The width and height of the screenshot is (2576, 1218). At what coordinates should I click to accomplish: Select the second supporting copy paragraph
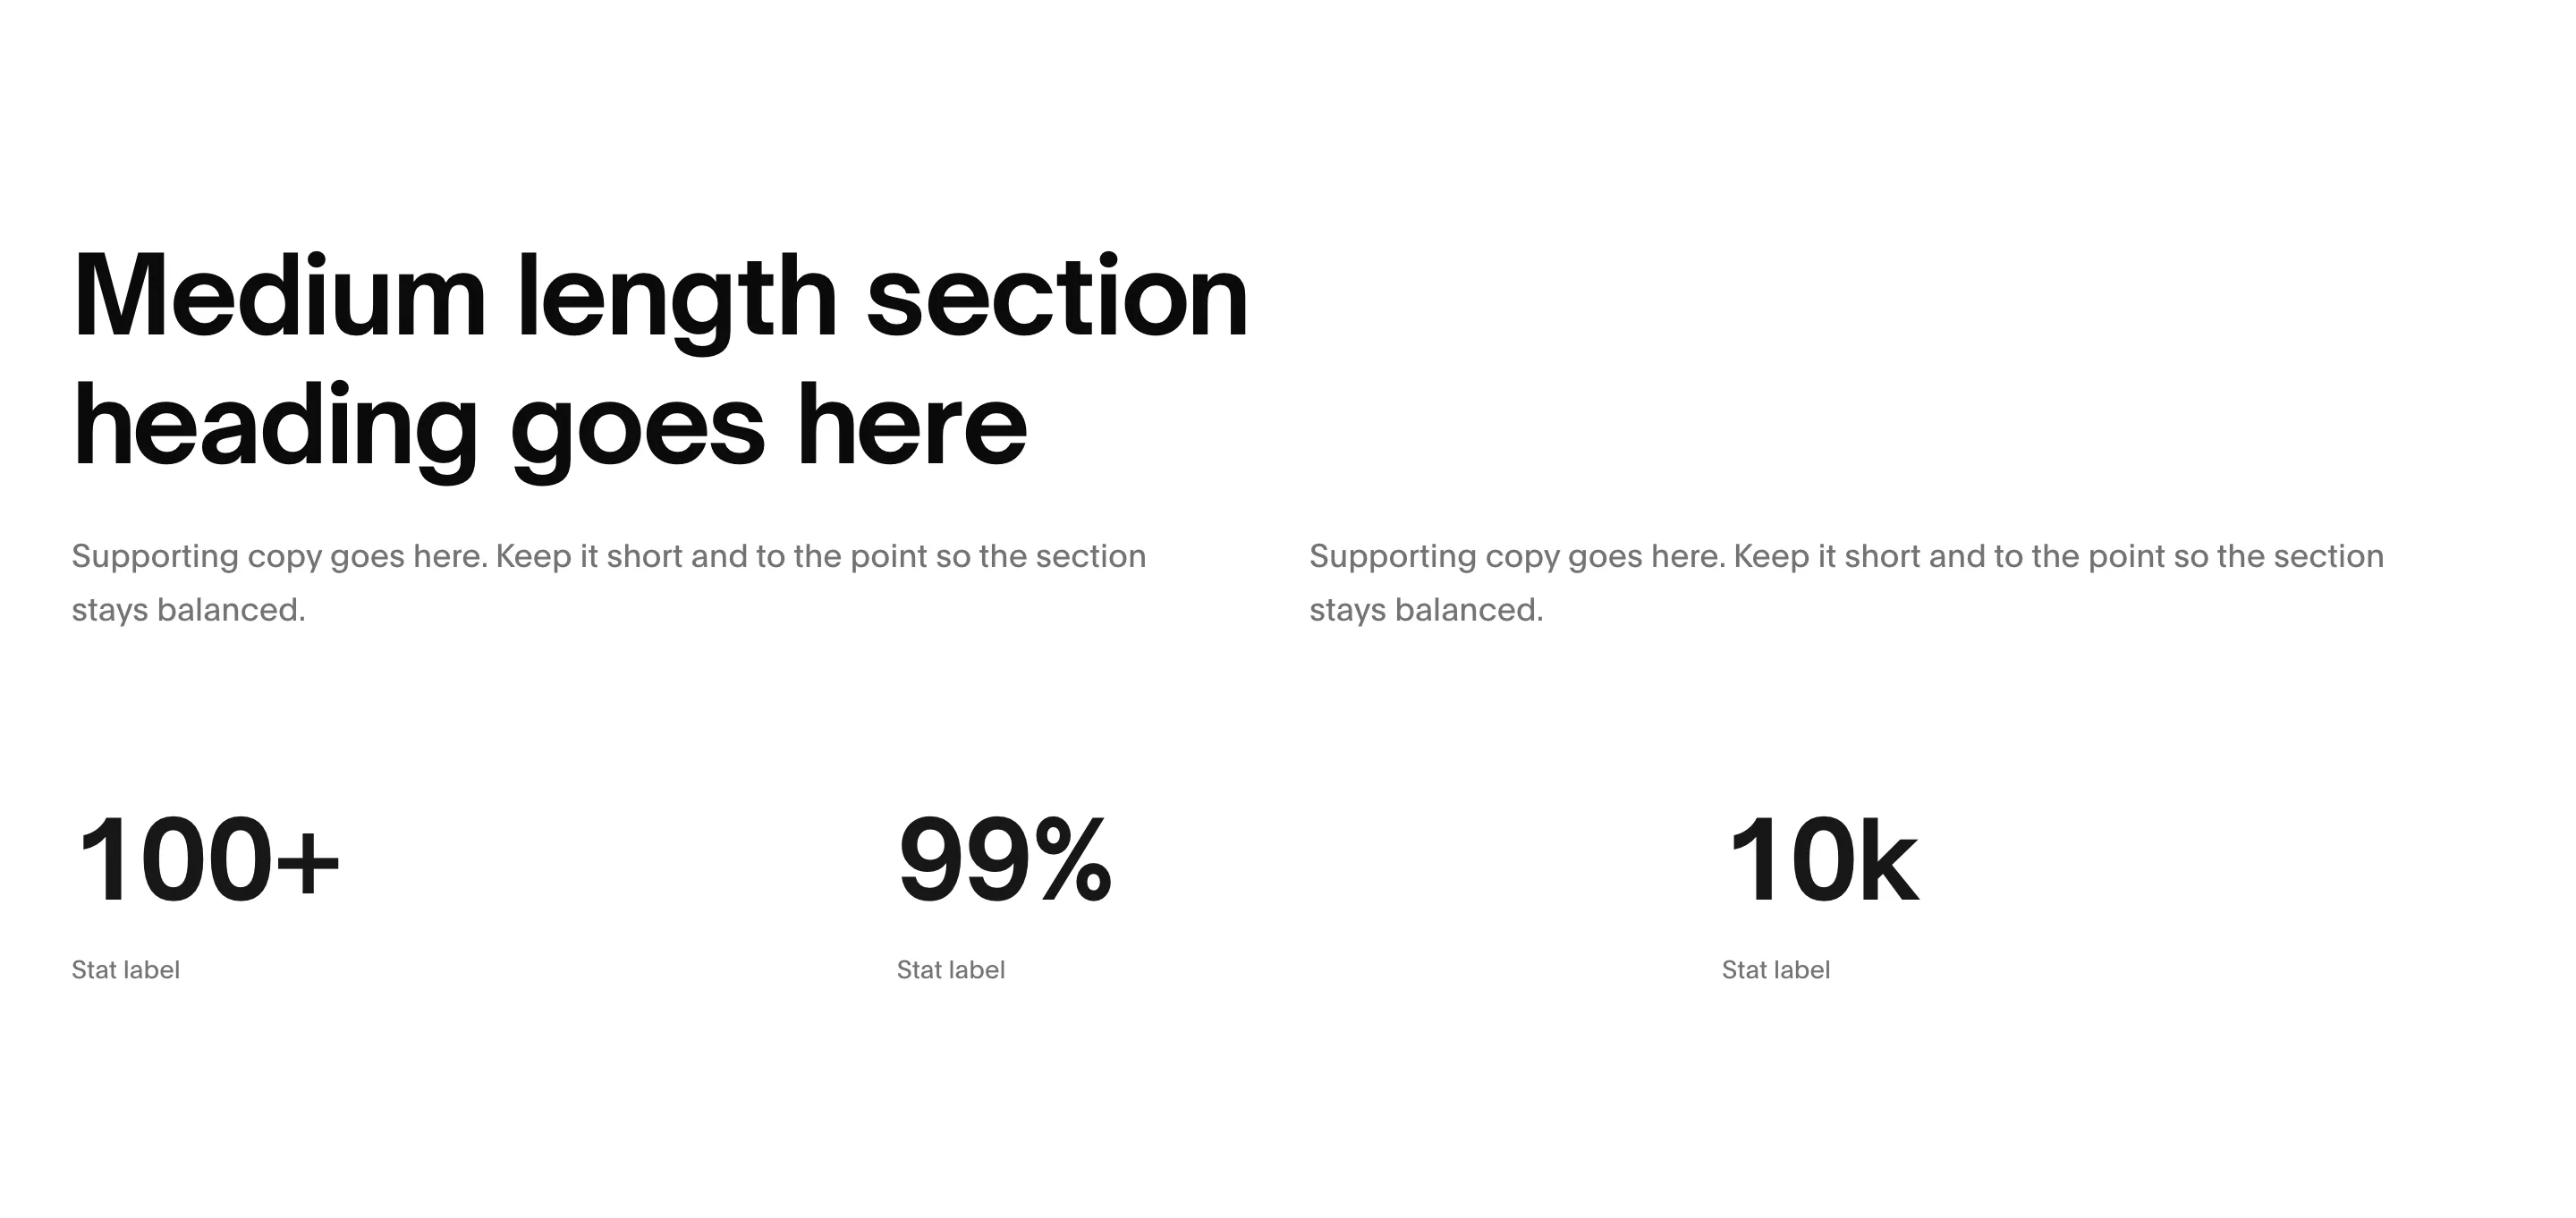coord(1847,583)
